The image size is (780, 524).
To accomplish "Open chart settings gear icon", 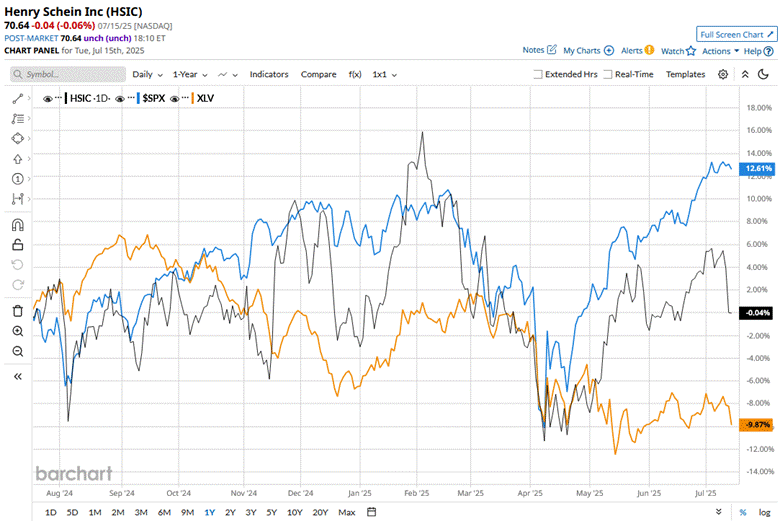I will point(723,74).
